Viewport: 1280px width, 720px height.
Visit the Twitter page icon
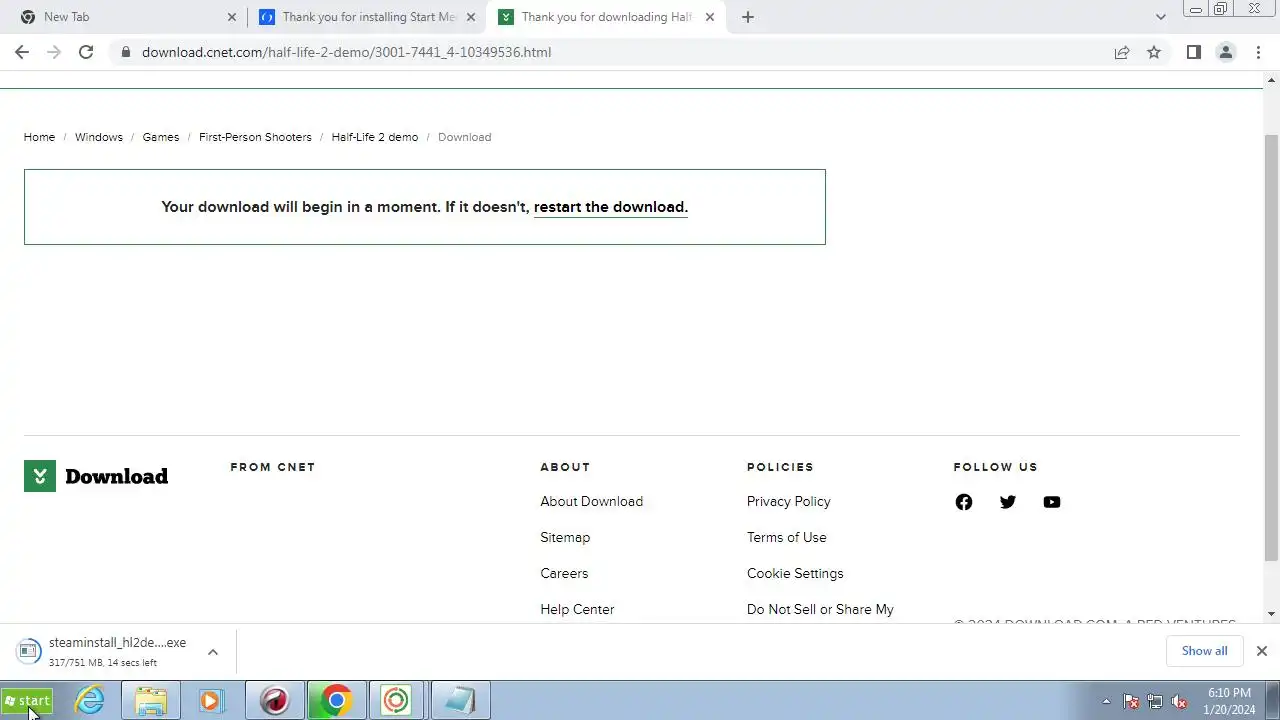[x=1008, y=502]
